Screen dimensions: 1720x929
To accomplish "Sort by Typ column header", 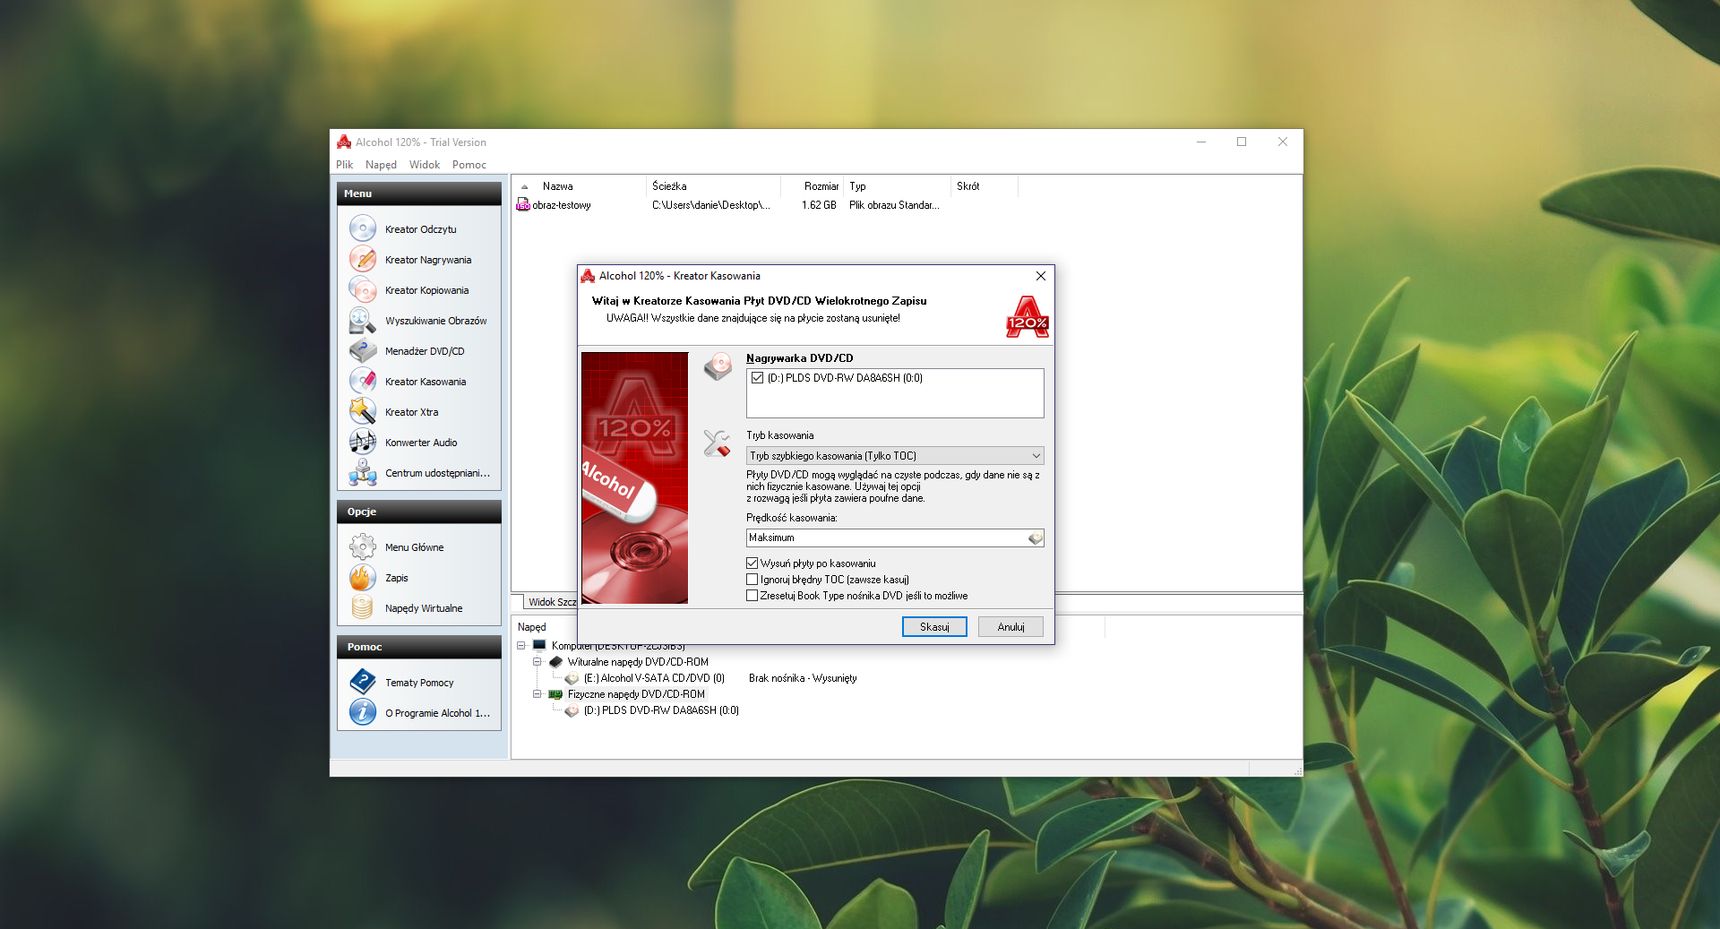I will pos(897,186).
